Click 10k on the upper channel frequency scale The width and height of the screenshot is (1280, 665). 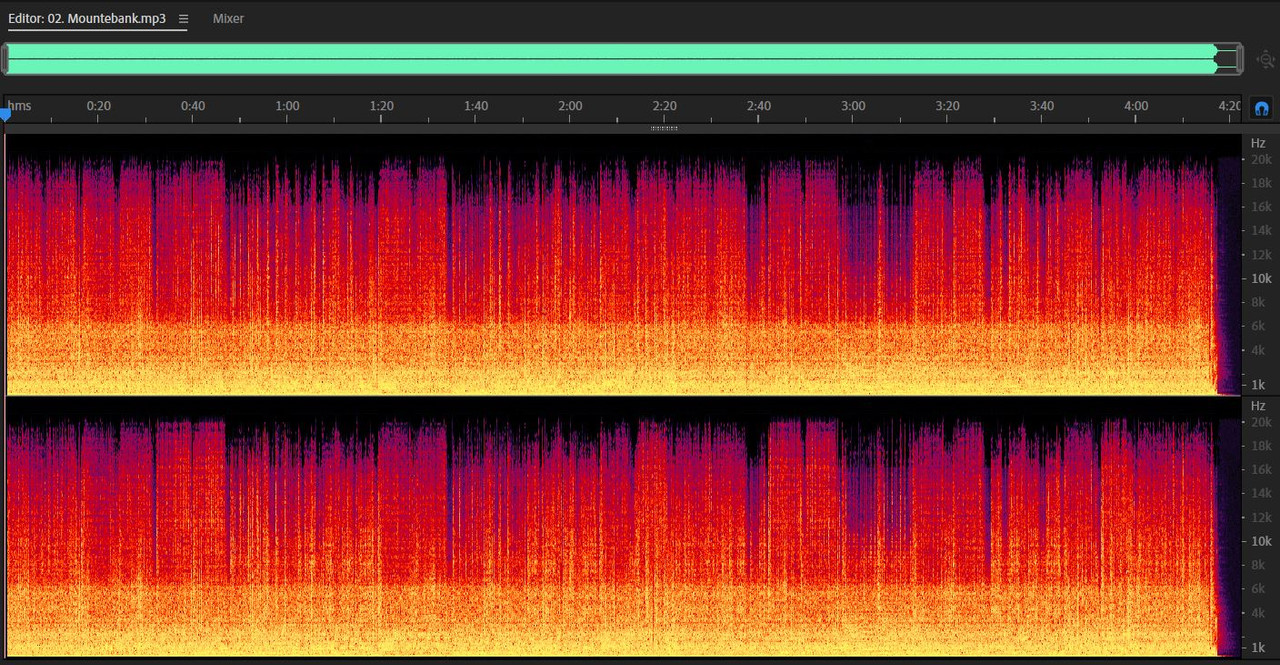[x=1261, y=278]
